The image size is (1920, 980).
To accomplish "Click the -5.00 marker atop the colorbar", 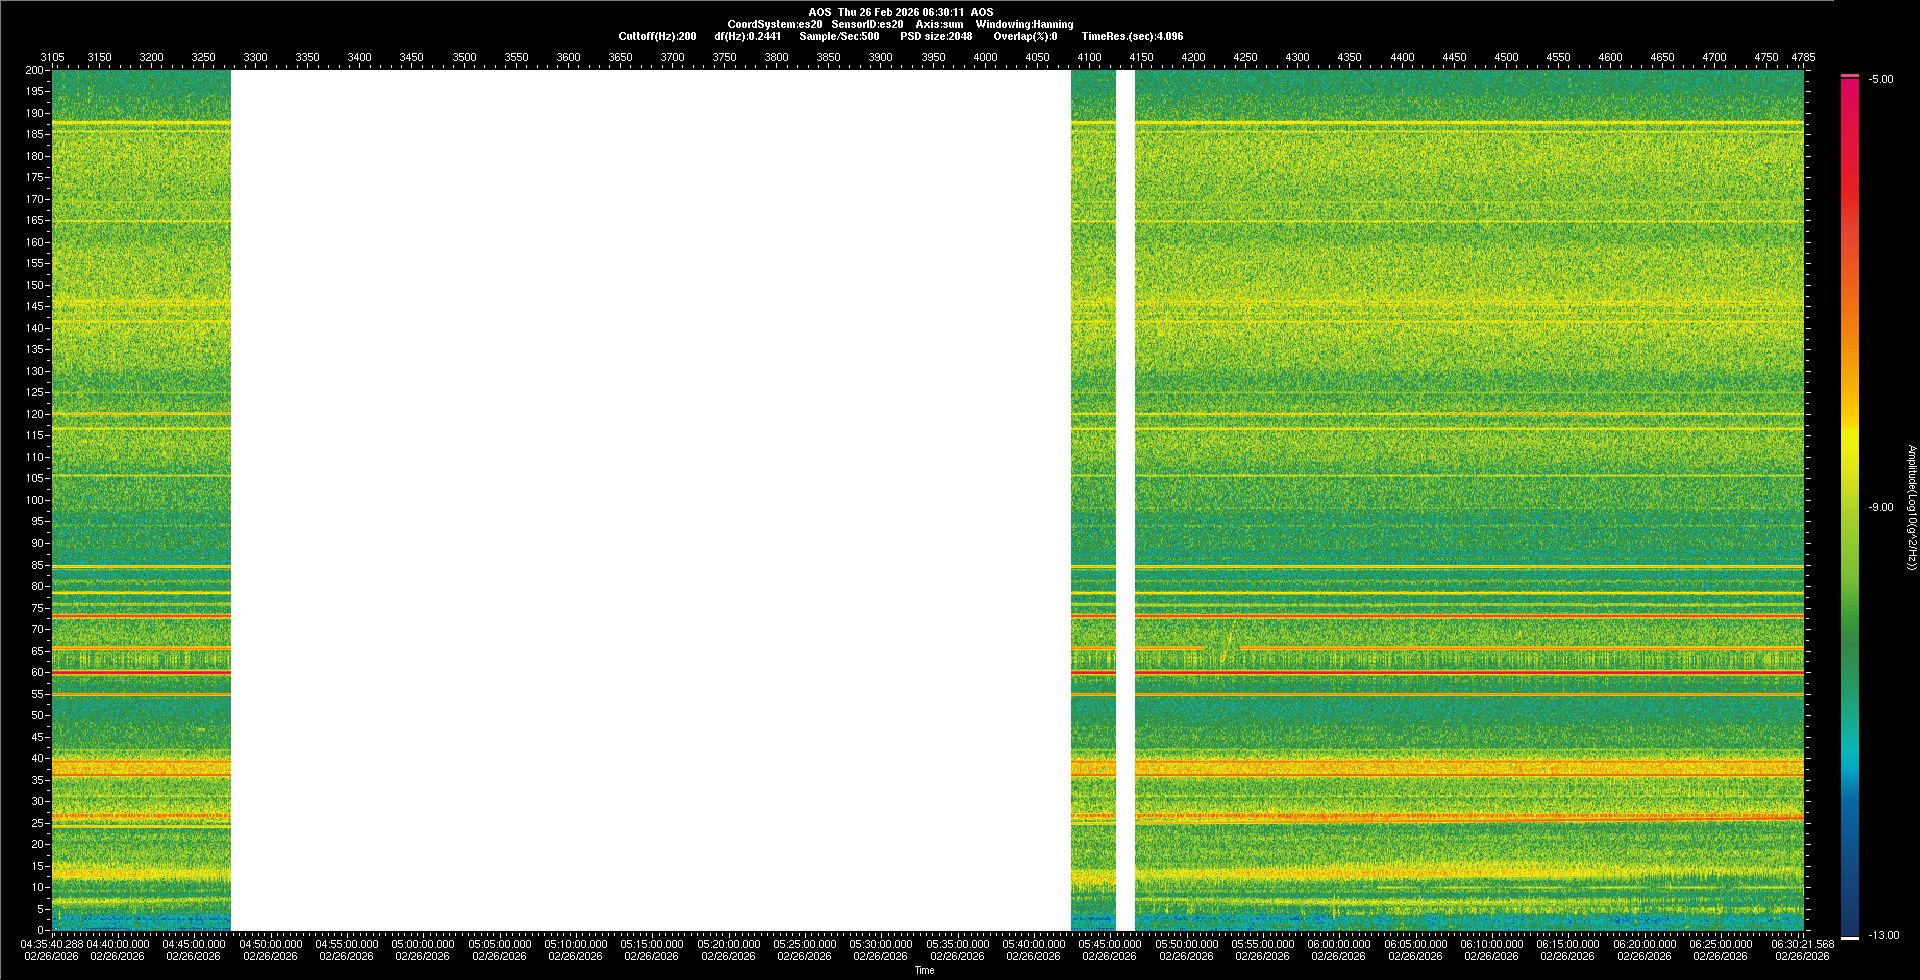I will click(1880, 79).
